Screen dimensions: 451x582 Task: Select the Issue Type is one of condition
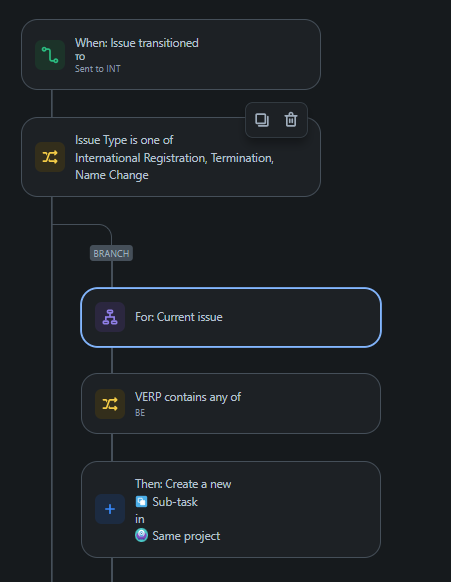171,157
